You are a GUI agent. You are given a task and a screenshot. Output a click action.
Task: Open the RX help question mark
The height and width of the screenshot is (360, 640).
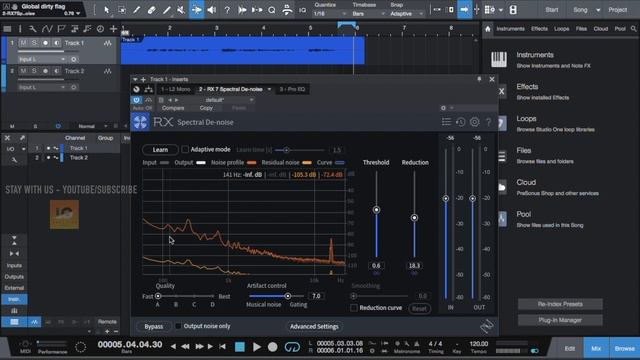(x=489, y=122)
